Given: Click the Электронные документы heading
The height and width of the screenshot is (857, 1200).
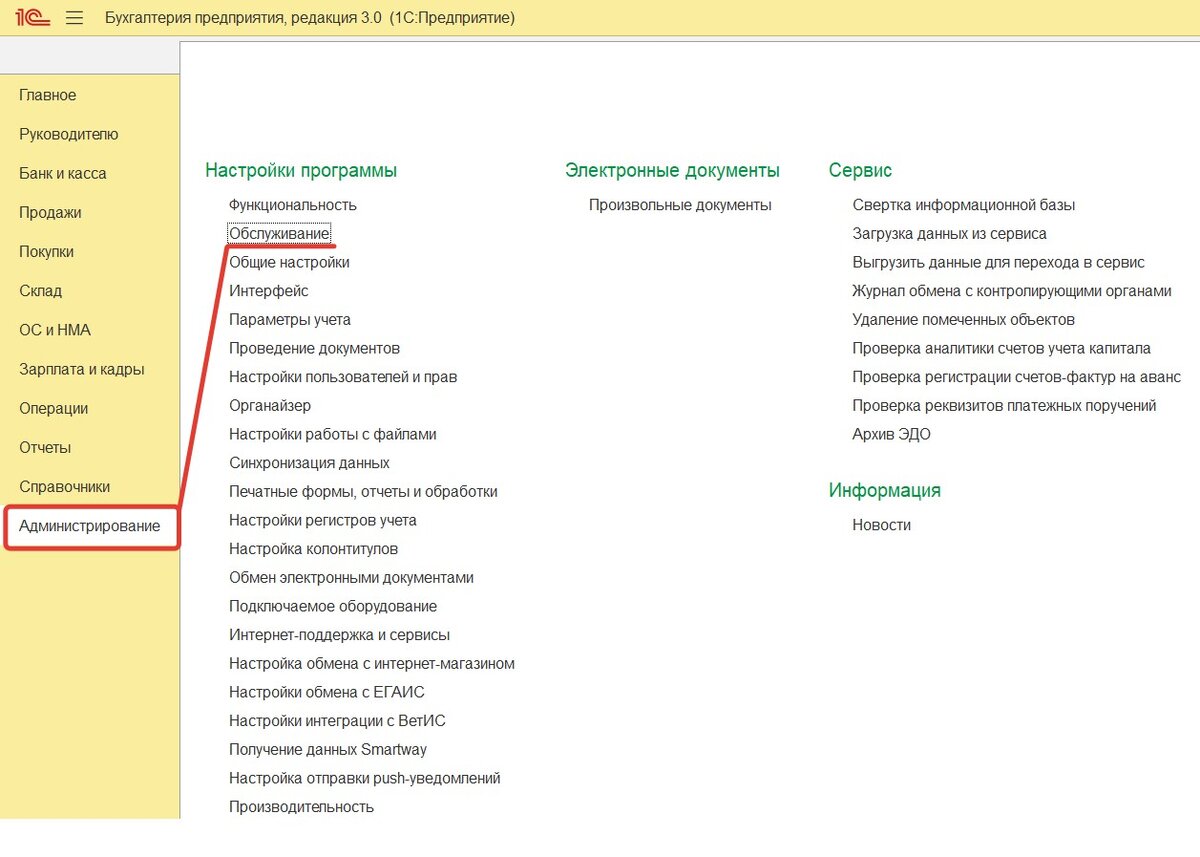Looking at the screenshot, I should pyautogui.click(x=672, y=171).
